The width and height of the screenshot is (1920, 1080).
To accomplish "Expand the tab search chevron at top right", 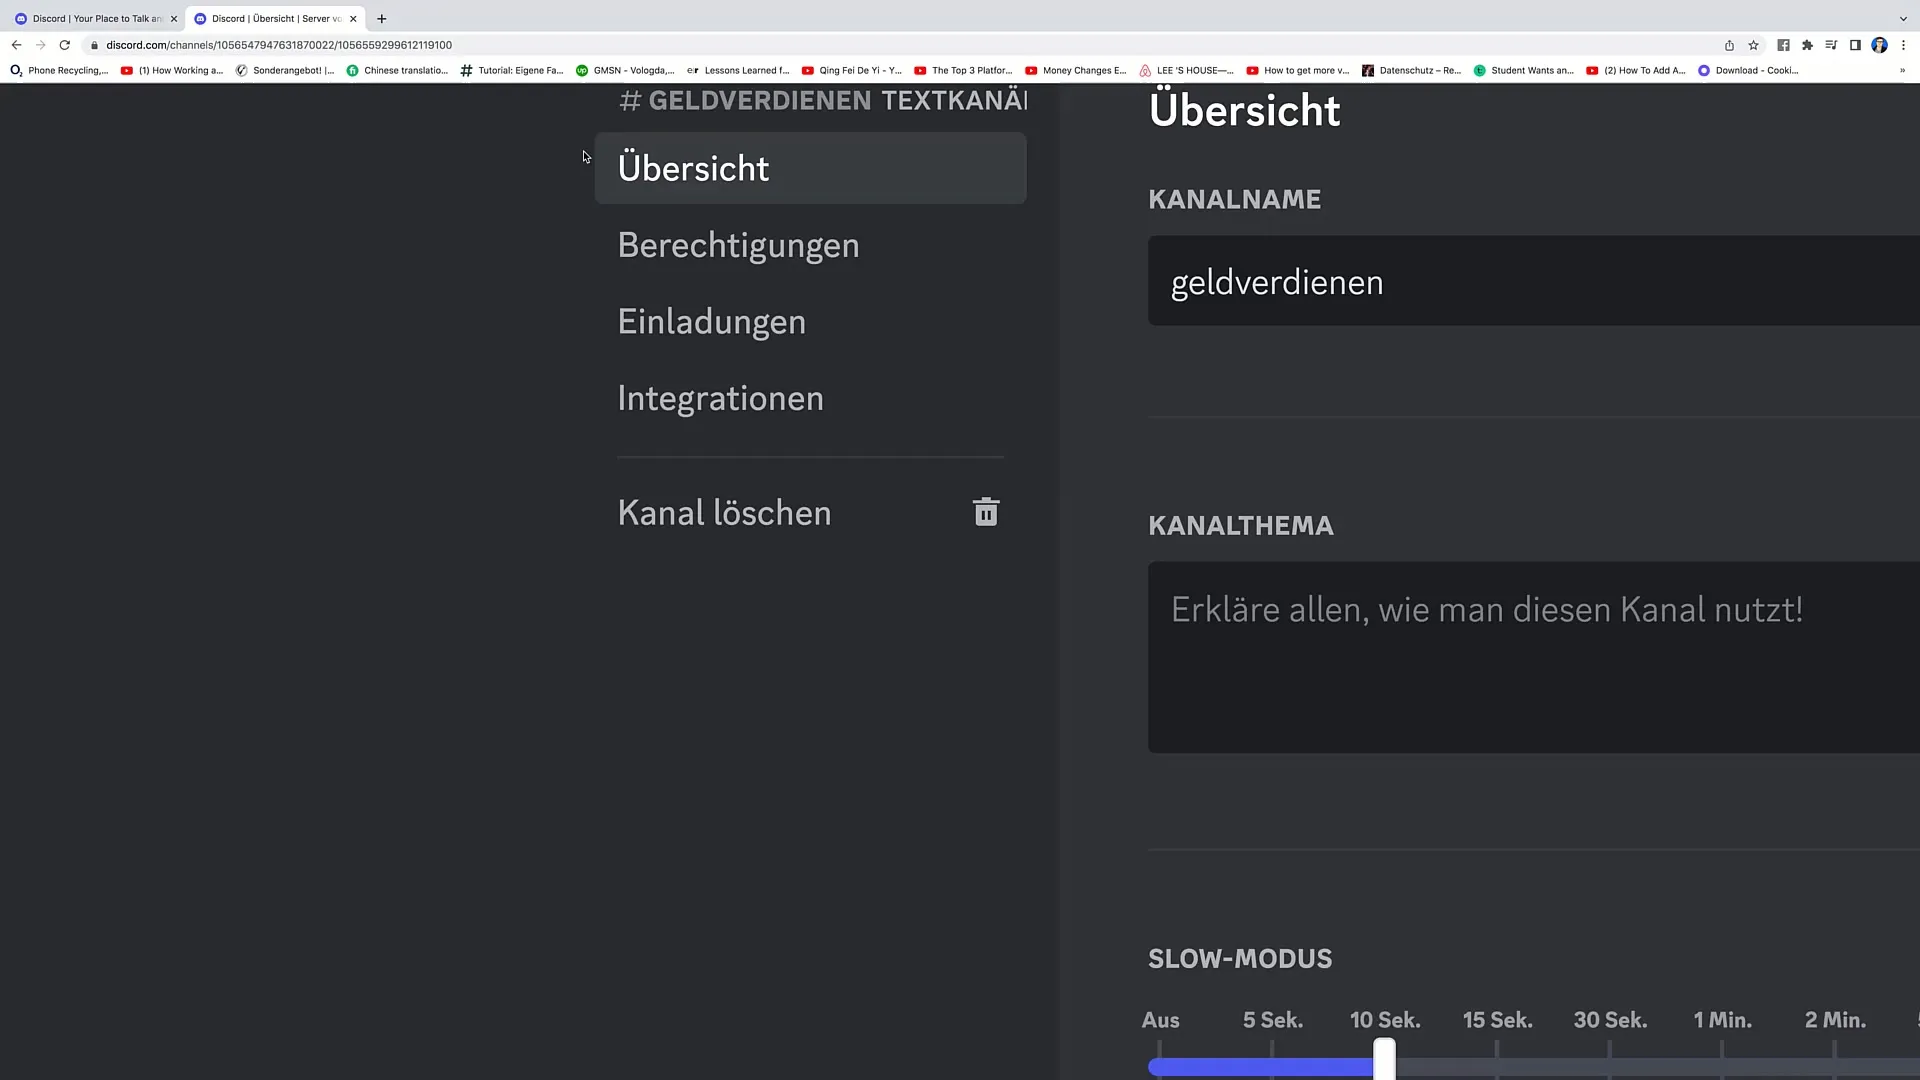I will [1903, 18].
